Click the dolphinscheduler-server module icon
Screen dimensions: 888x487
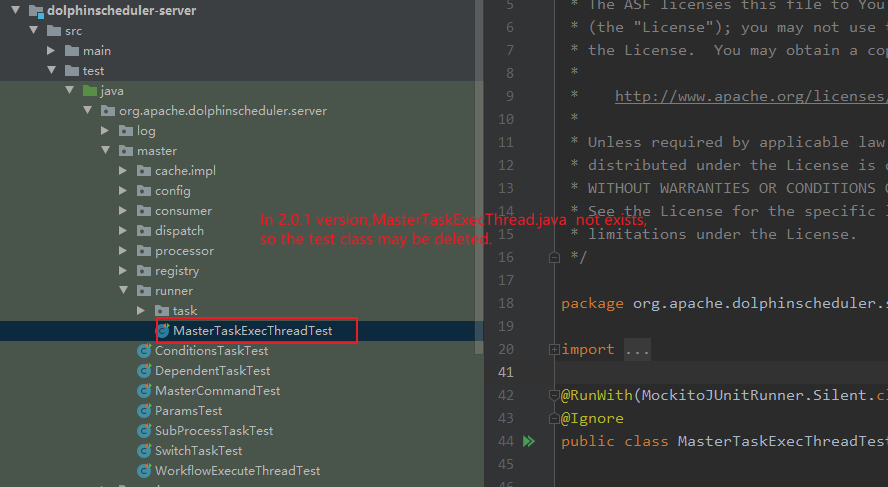[x=36, y=11]
